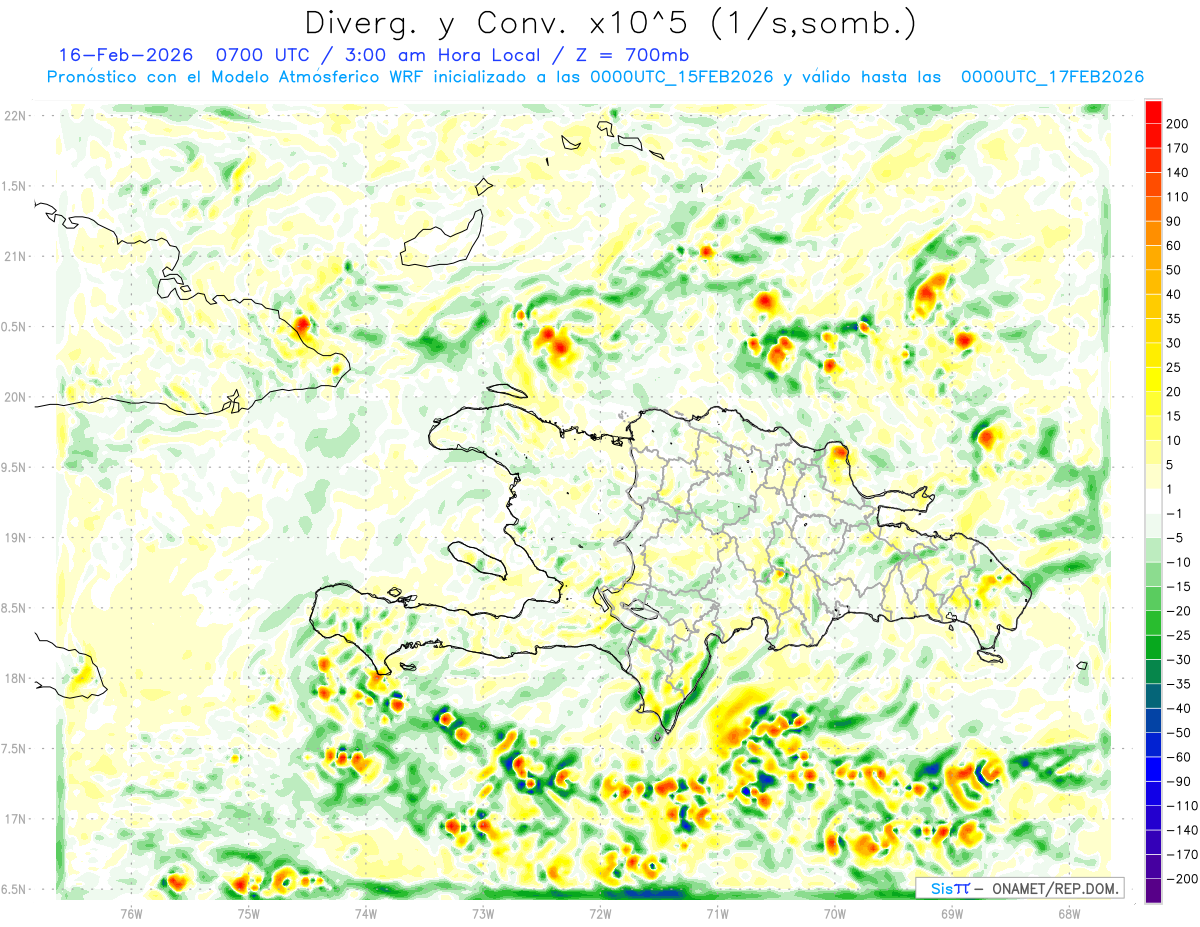The height and width of the screenshot is (927, 1200).
Task: Click the 68W longitude axis label
Action: click(x=1069, y=912)
